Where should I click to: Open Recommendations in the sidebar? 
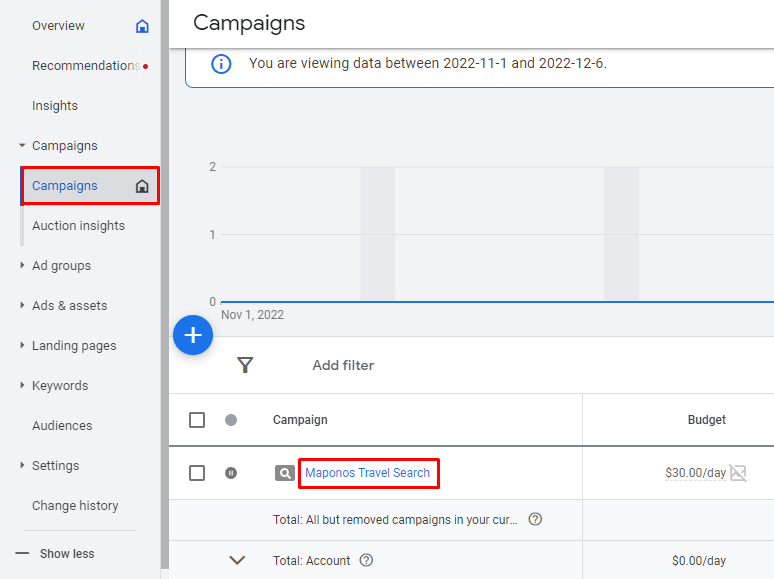[86, 66]
